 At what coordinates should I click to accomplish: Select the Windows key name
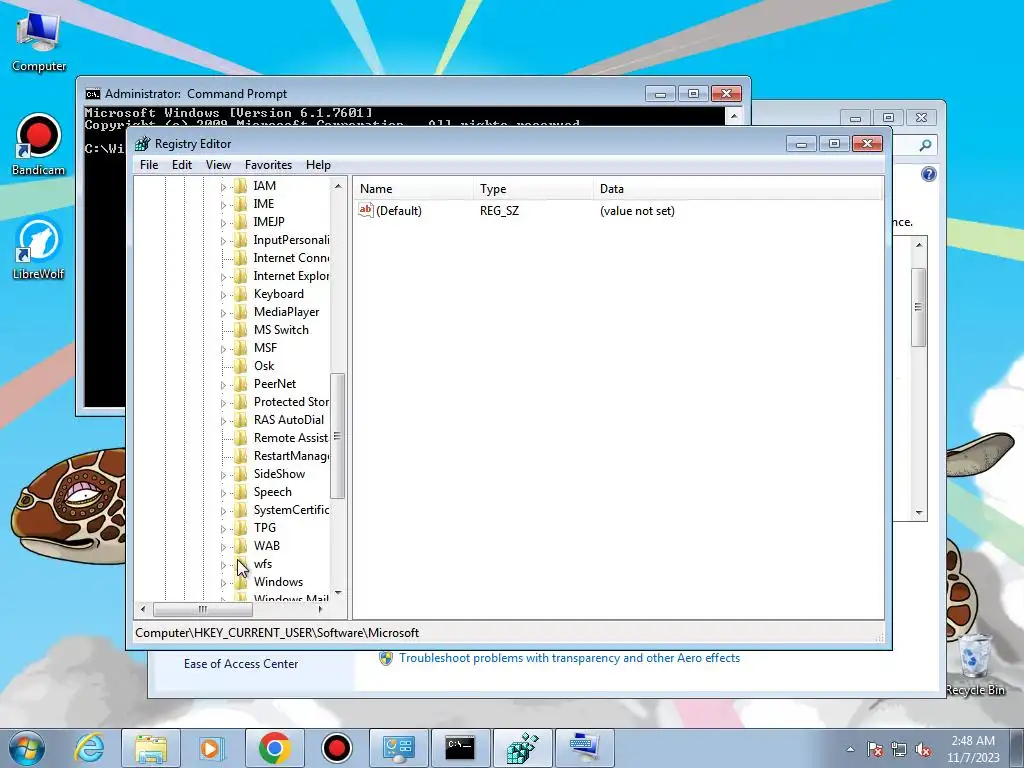coord(278,582)
